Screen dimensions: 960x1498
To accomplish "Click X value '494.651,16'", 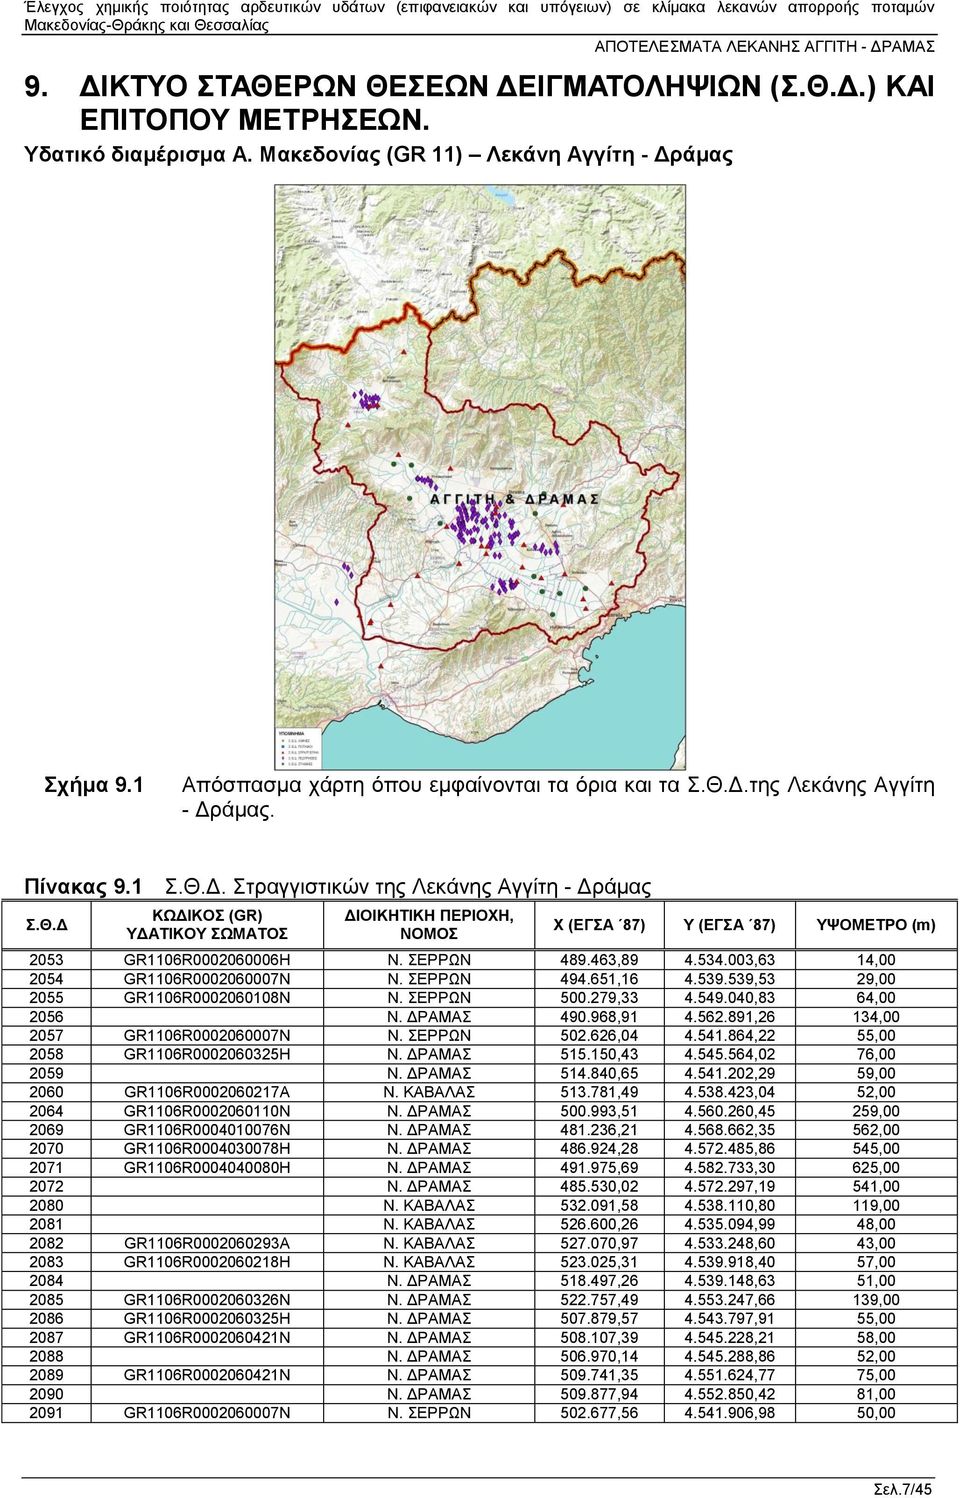I will pyautogui.click(x=599, y=979).
